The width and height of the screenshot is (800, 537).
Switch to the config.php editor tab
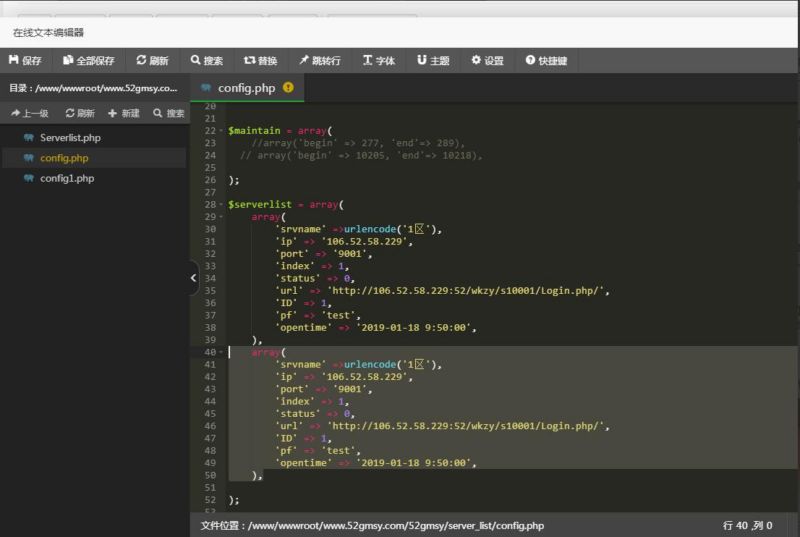click(x=246, y=88)
